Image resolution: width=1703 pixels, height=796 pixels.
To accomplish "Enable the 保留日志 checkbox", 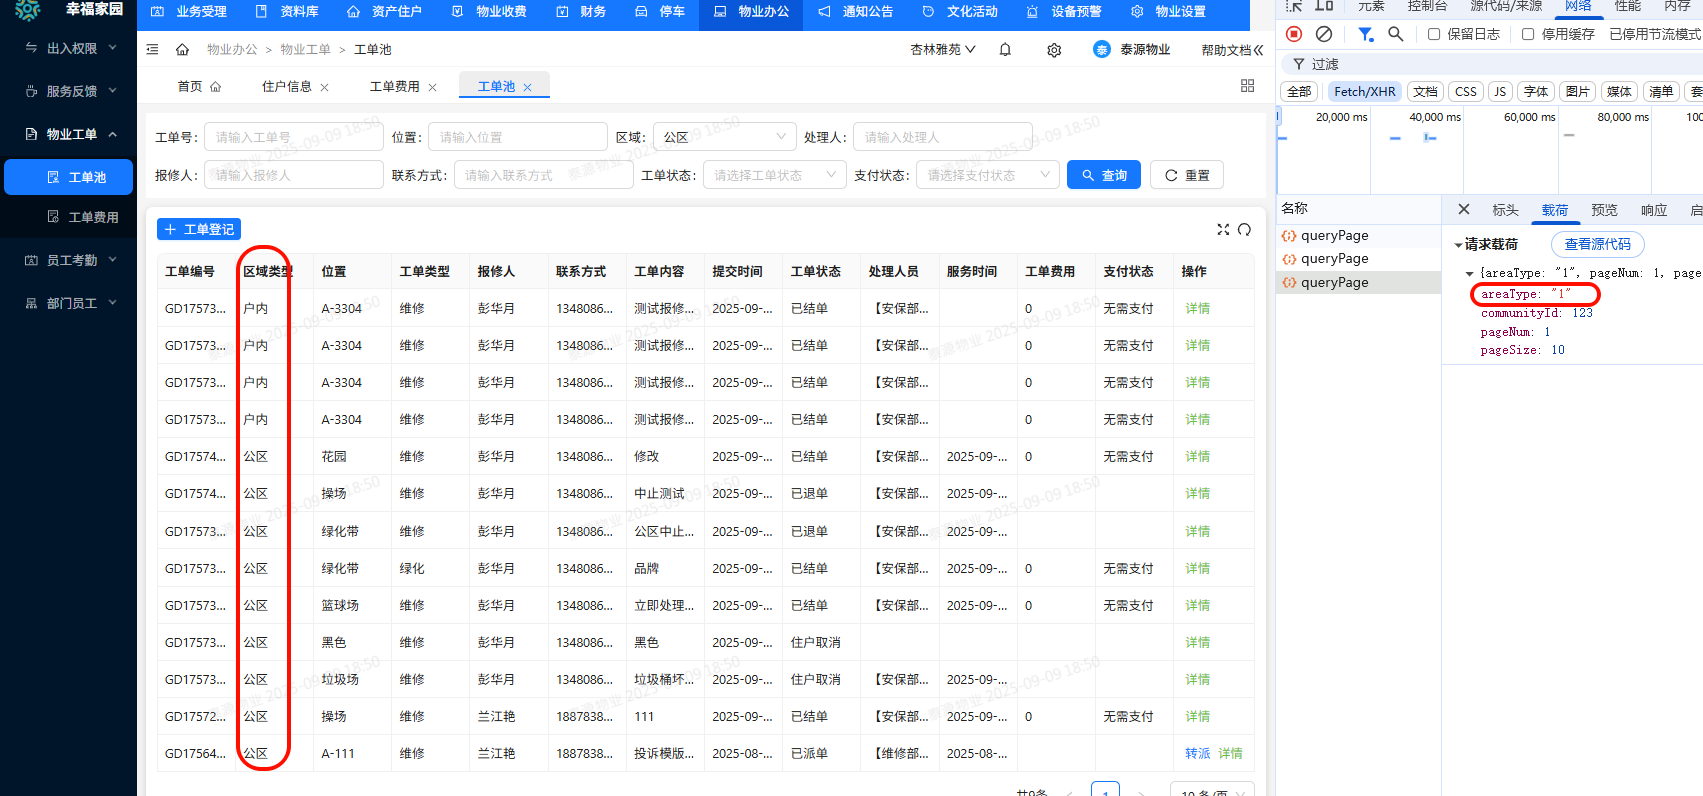I will [x=1434, y=34].
